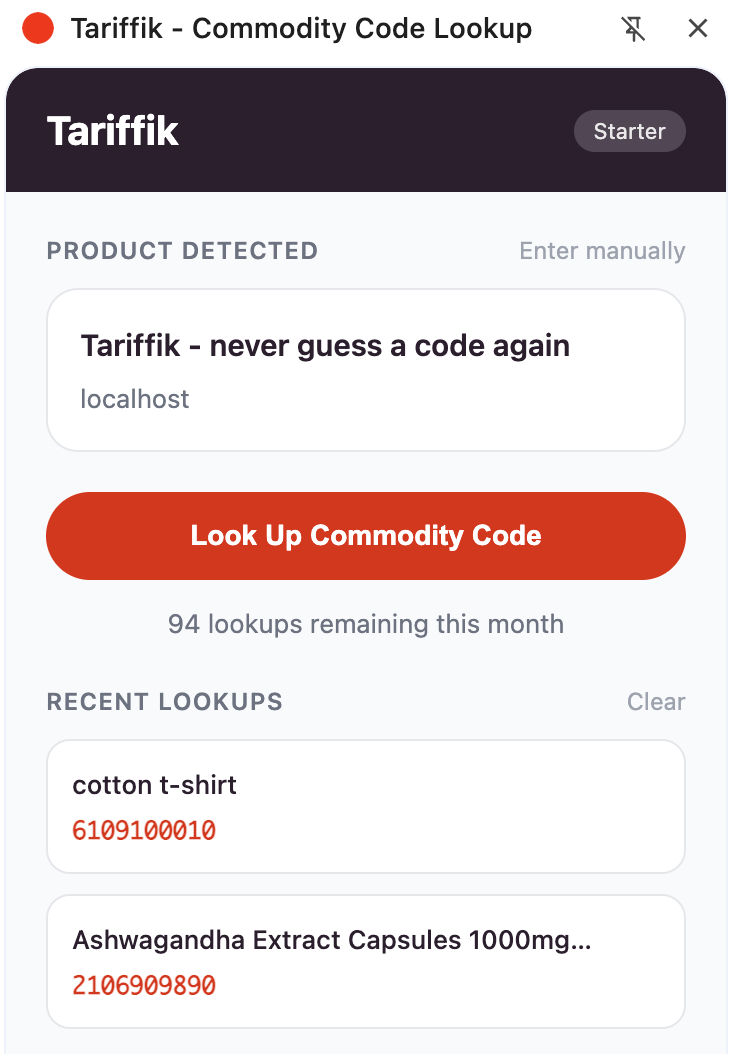Select the Ashwagandha Extract Capsules lookup

tap(366, 961)
